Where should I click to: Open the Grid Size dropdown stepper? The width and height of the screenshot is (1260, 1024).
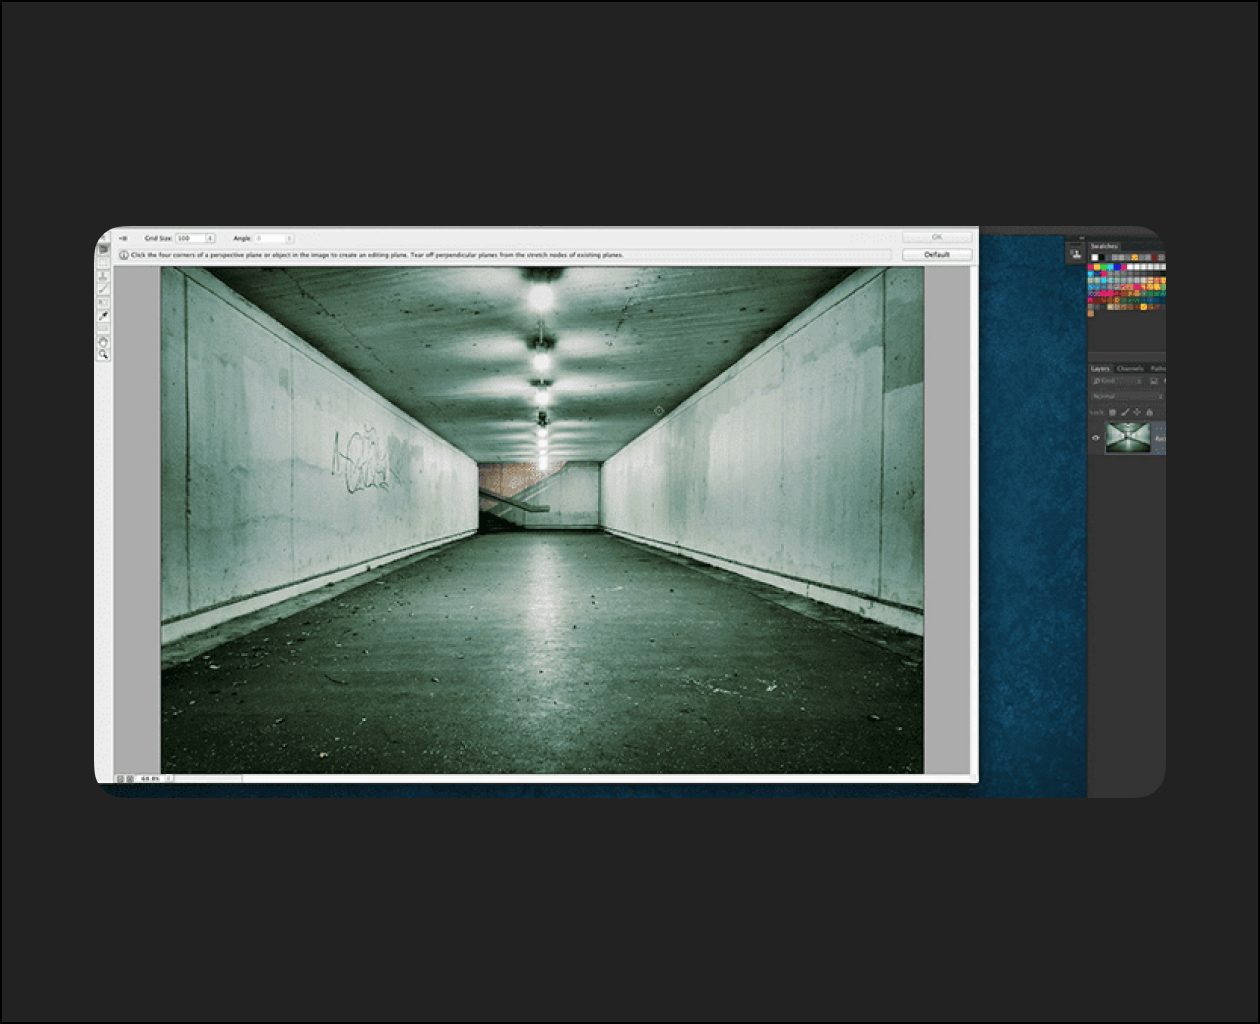point(210,239)
